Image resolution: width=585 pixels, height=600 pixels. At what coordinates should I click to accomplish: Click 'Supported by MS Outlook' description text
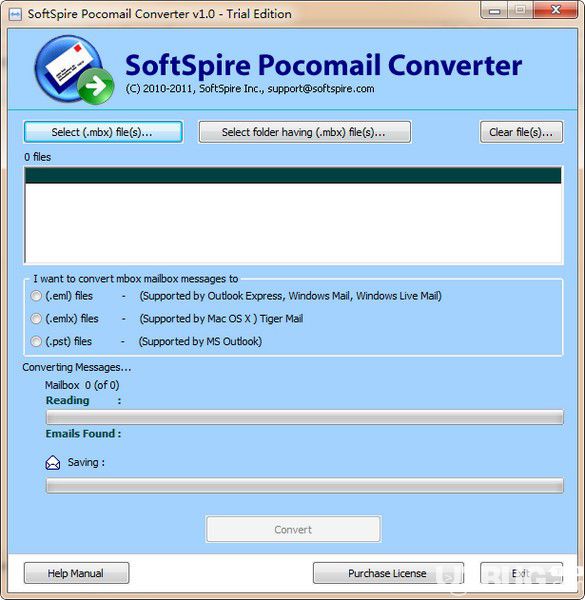pyautogui.click(x=200, y=341)
